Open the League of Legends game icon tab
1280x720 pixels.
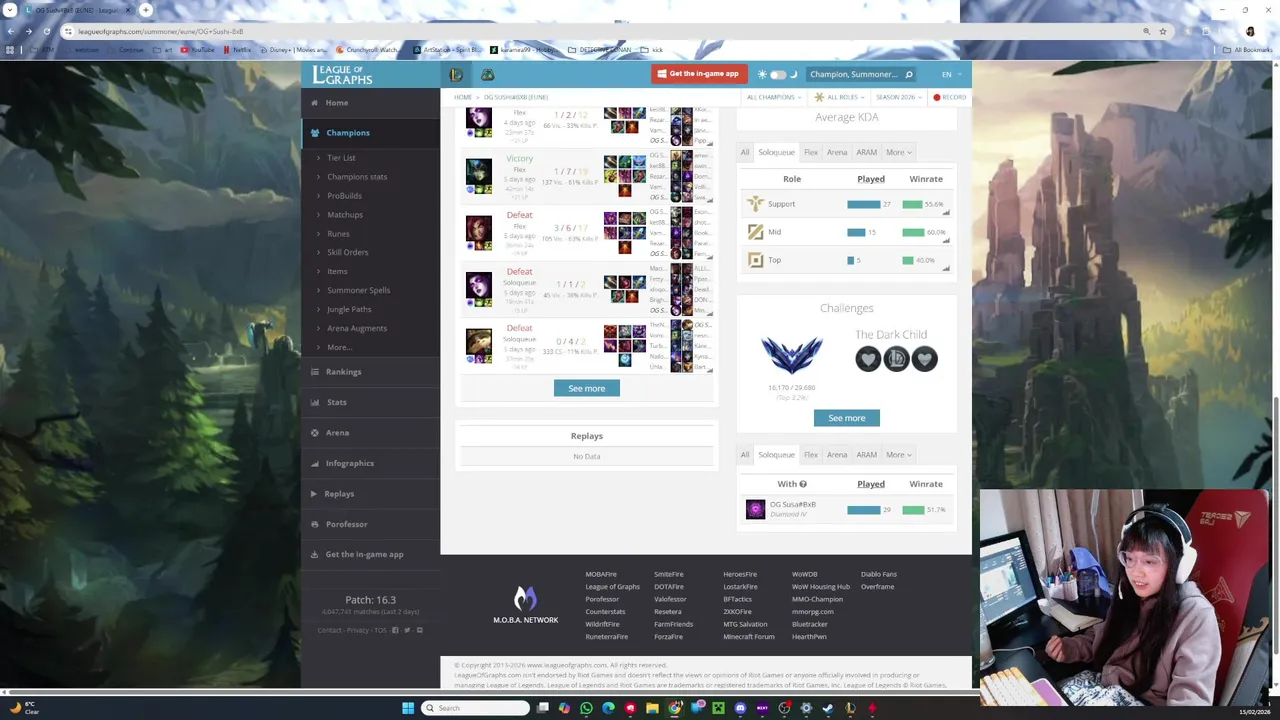click(456, 75)
